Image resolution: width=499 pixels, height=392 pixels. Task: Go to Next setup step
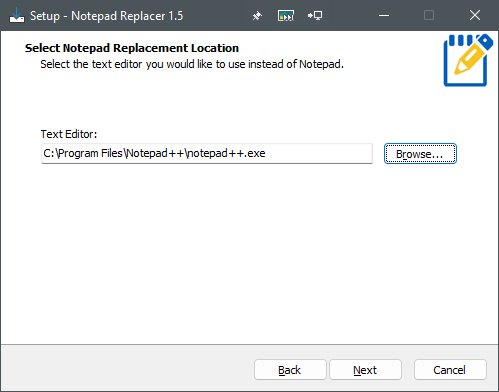tap(365, 370)
